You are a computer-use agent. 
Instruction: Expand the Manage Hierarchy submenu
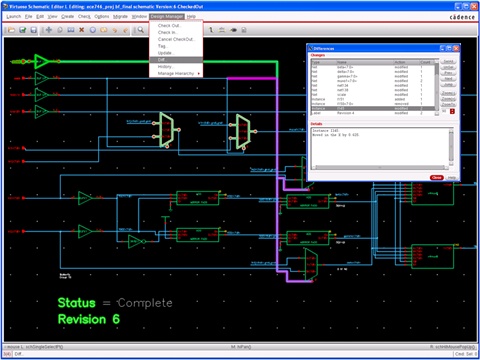(176, 73)
